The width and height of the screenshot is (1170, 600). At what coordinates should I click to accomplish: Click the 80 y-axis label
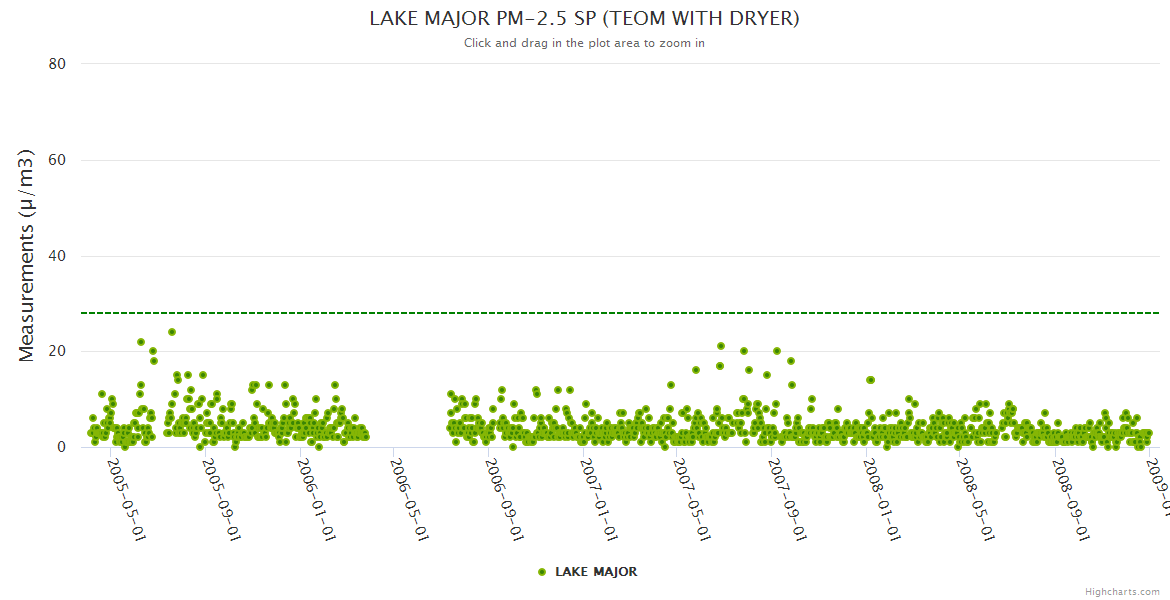pyautogui.click(x=57, y=64)
